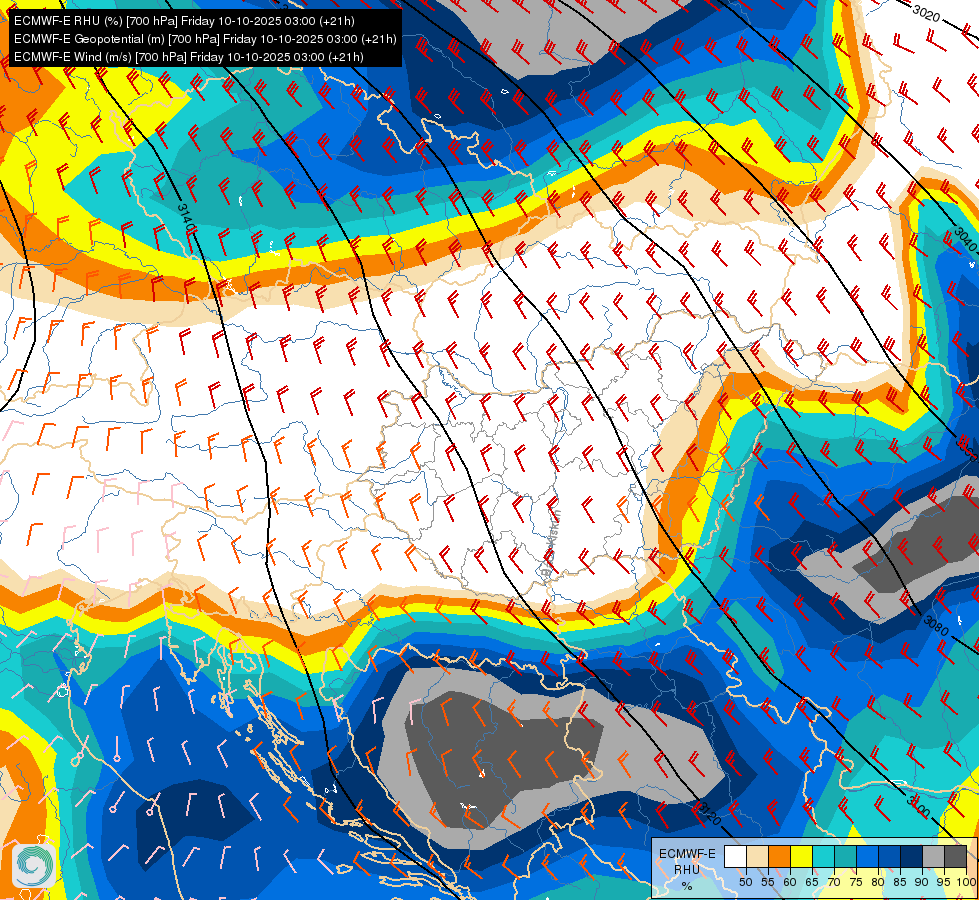Click the yellow 60–65% legend swatch
Screen dimensions: 979x900
pyautogui.click(x=802, y=857)
